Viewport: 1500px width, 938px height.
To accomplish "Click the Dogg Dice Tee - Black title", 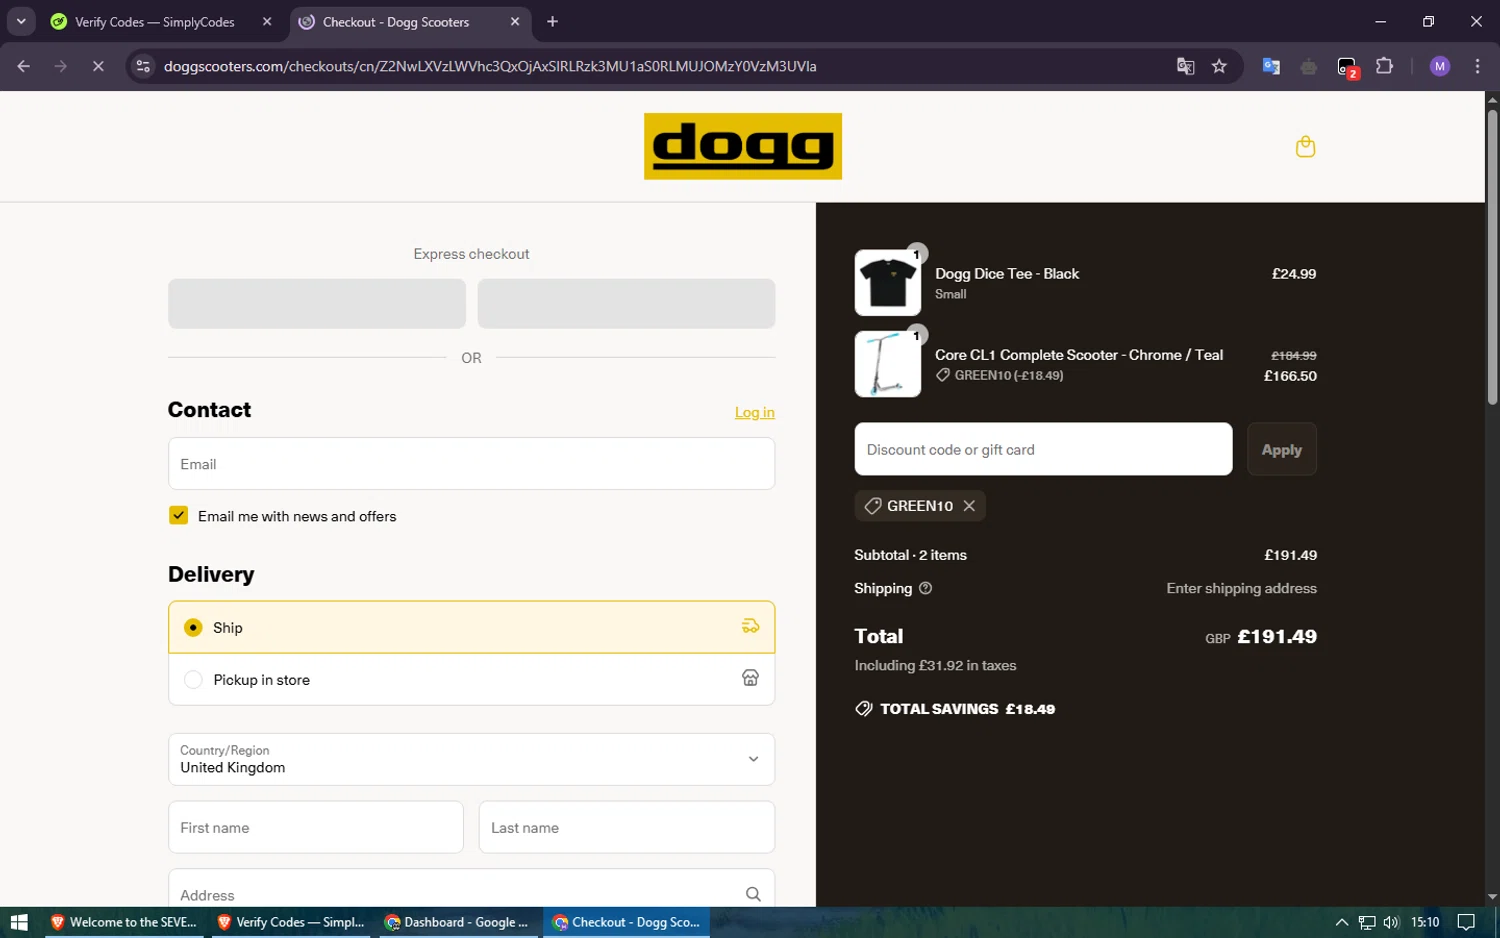I will point(1007,274).
